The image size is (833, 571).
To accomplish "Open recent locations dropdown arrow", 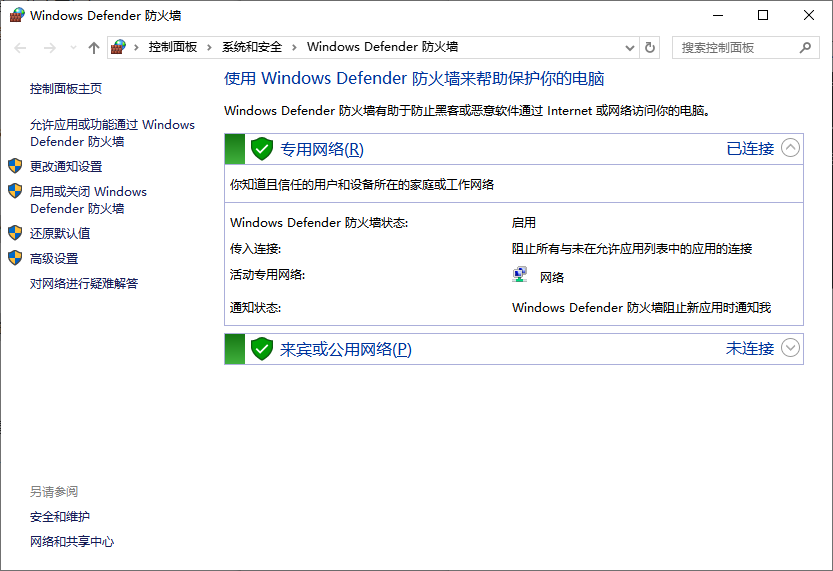I will (x=73, y=48).
